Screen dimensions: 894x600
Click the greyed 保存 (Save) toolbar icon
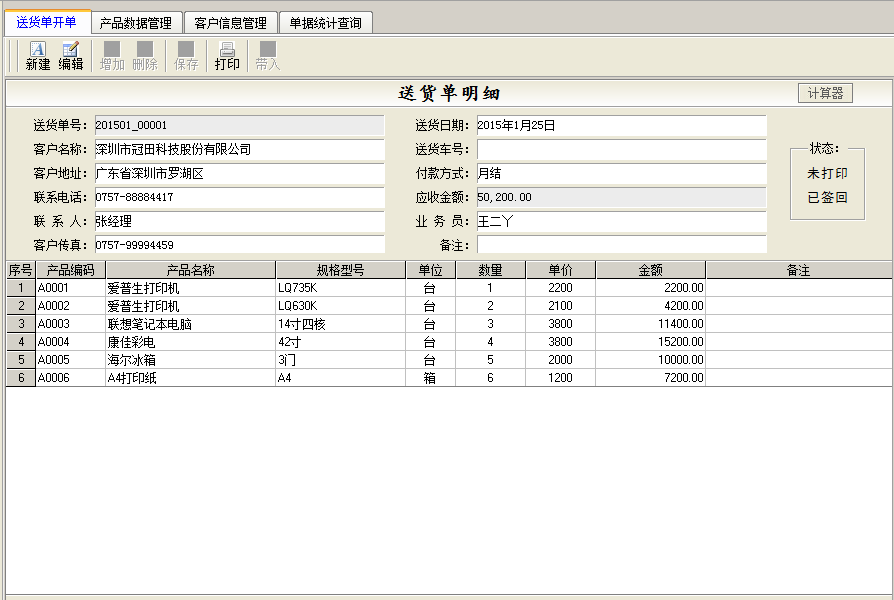click(x=186, y=56)
